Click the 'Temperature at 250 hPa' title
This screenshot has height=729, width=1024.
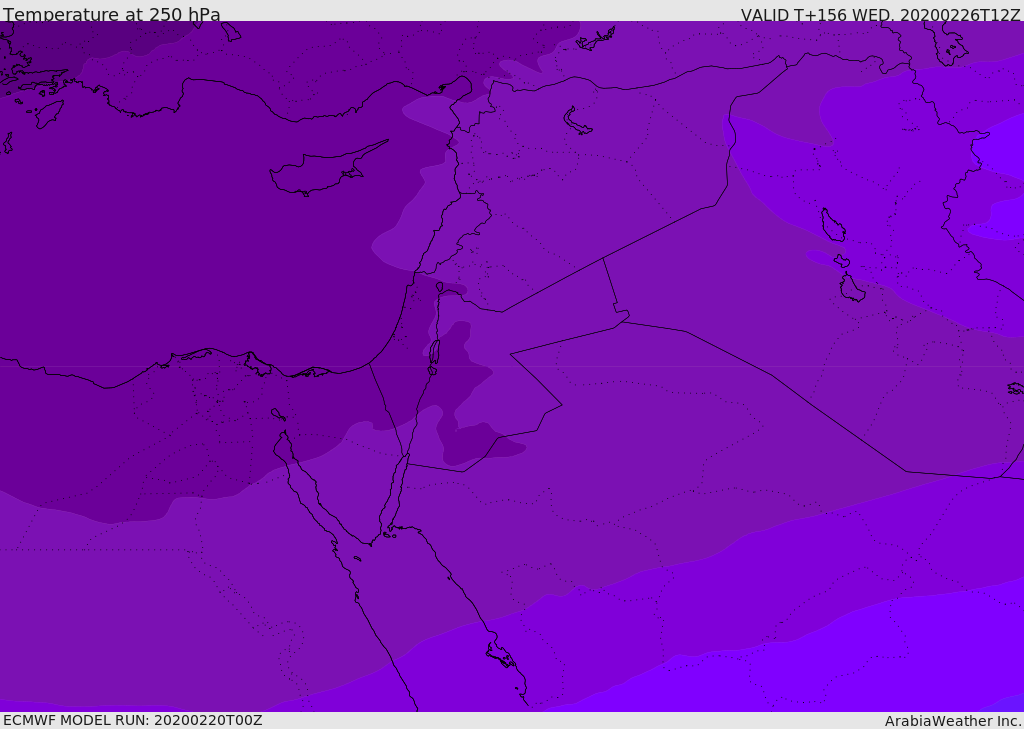tap(112, 14)
